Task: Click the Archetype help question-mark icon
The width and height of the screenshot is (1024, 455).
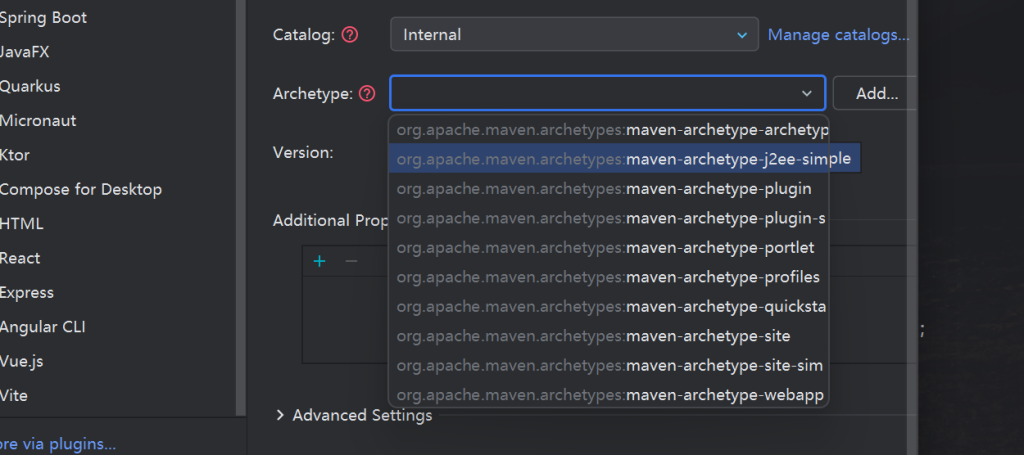Action: (x=367, y=94)
